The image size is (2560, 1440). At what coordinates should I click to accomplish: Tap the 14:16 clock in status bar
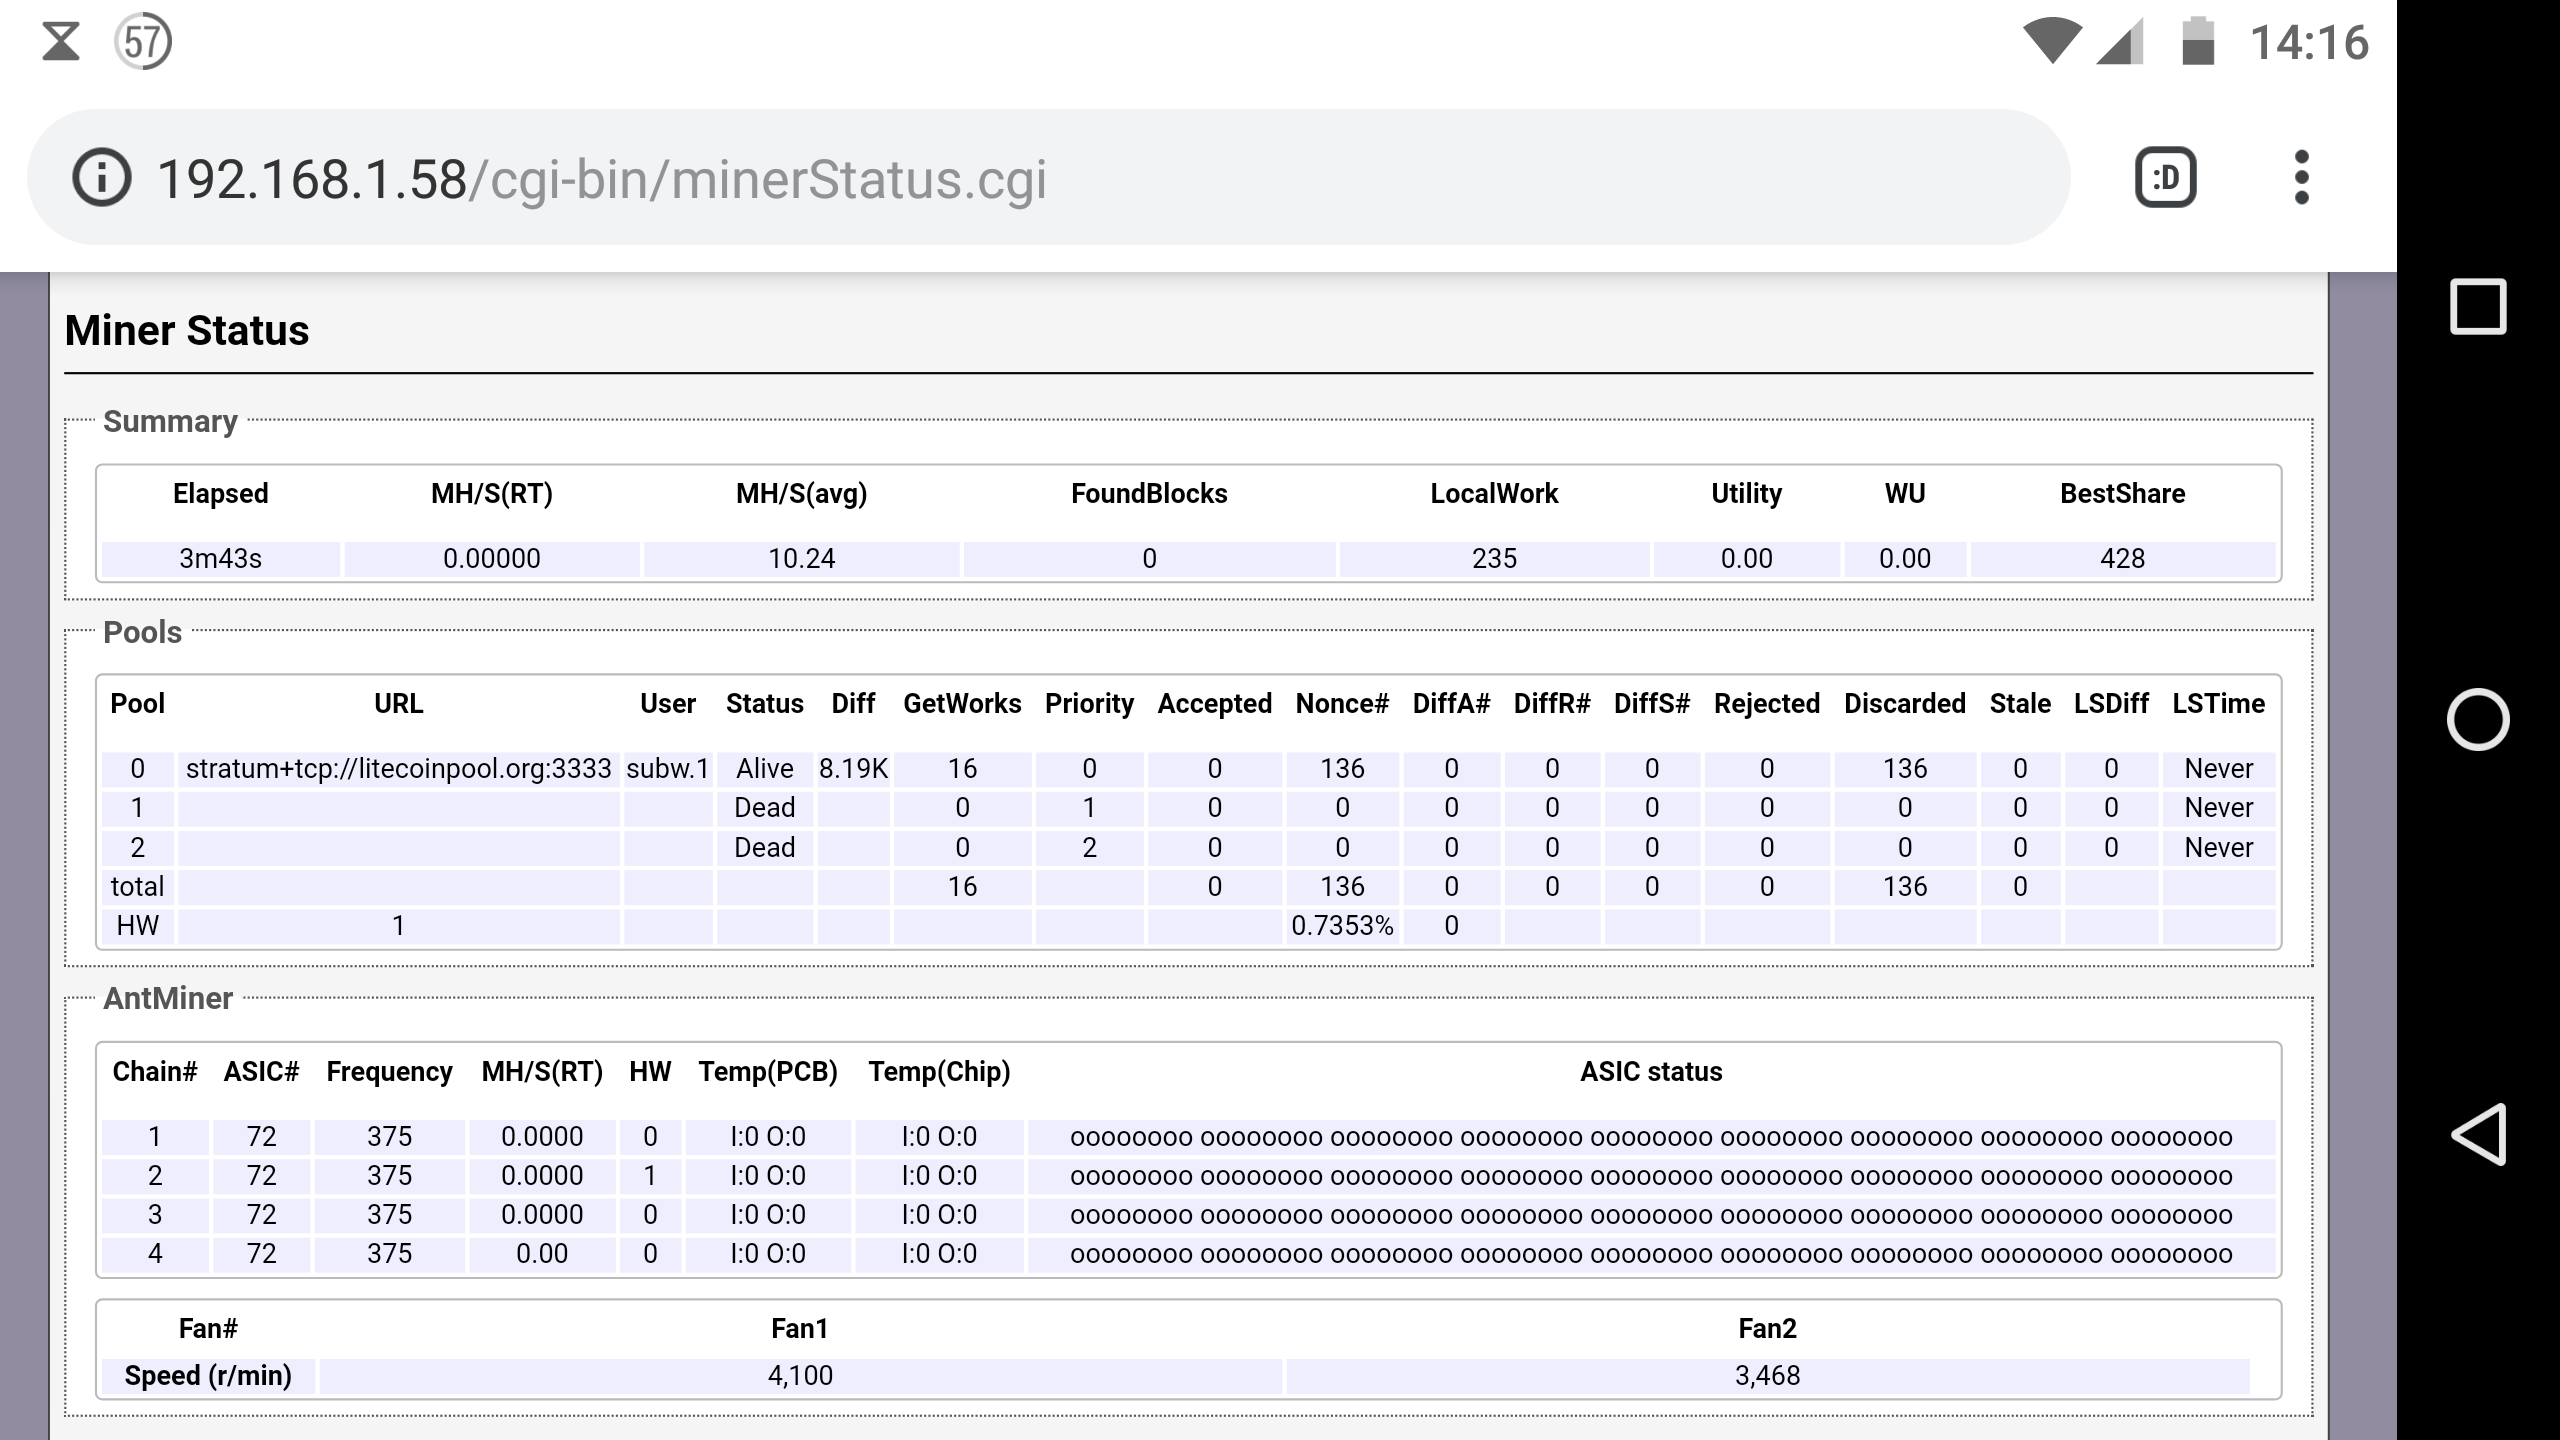pos(2308,43)
